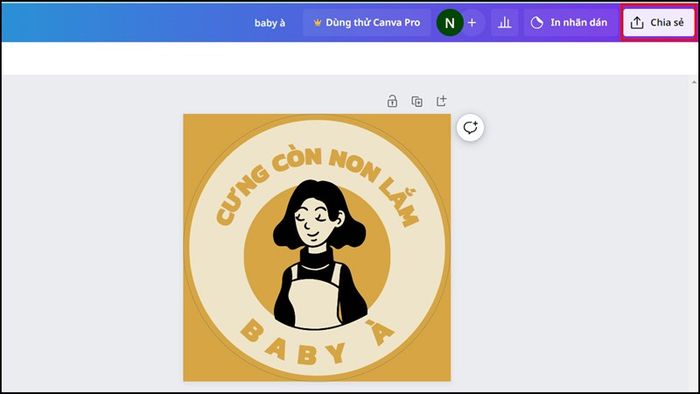Add a collaborator with the plus icon
The height and width of the screenshot is (394, 700).
(x=472, y=22)
